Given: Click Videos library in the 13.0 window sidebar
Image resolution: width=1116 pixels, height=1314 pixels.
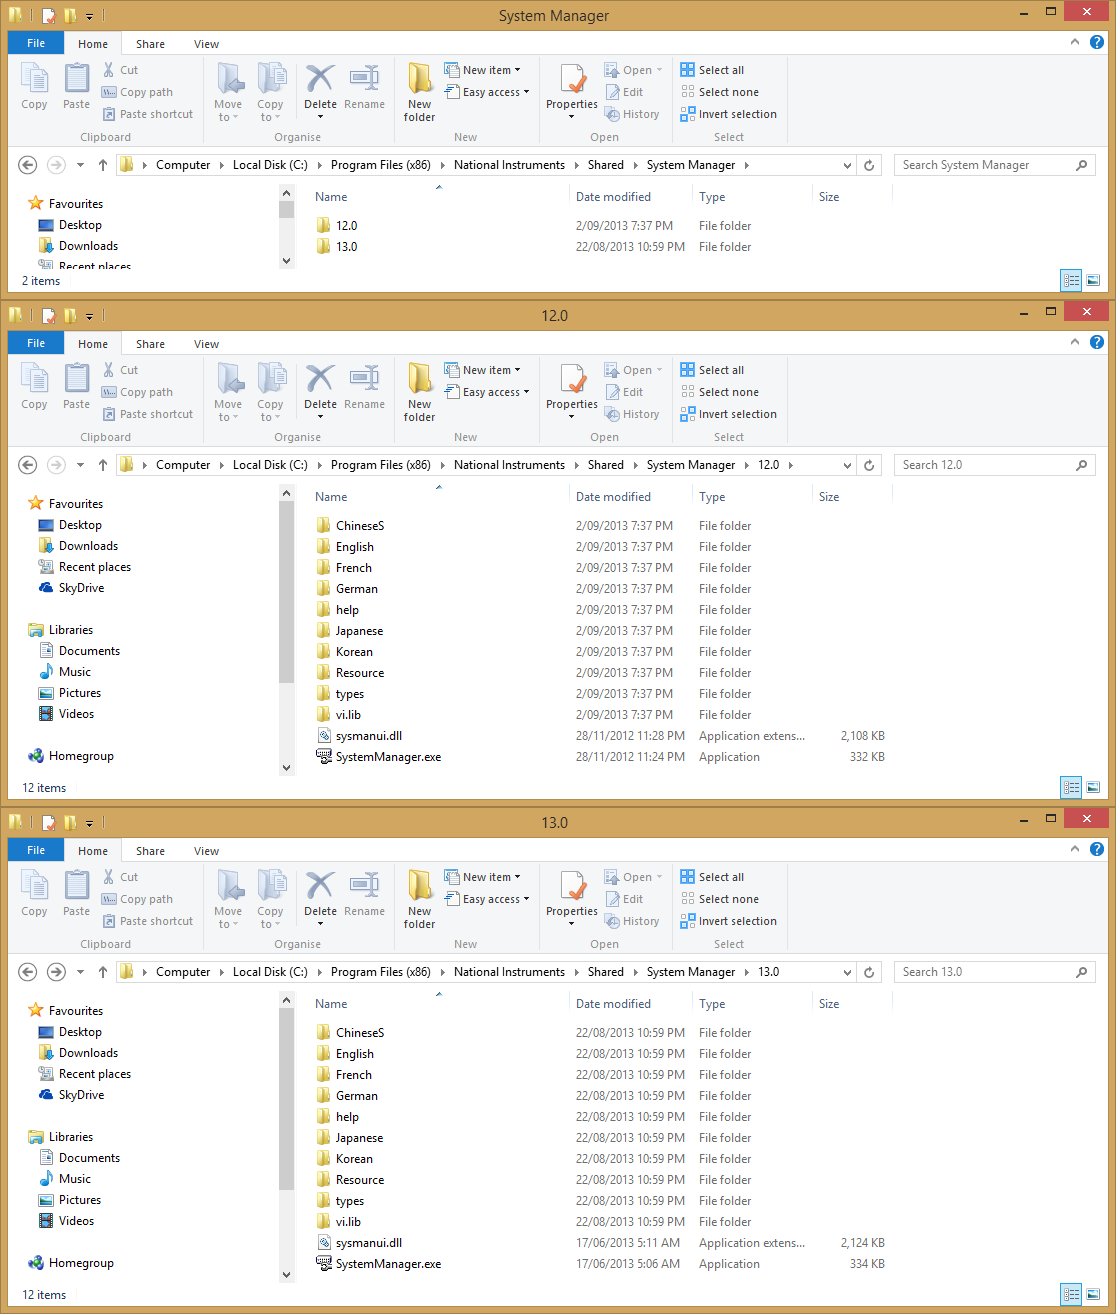Looking at the screenshot, I should [76, 1221].
